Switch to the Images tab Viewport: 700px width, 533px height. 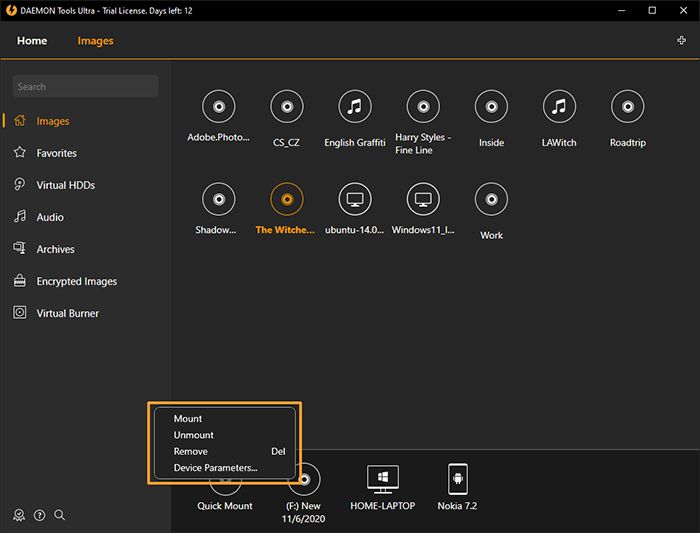click(x=95, y=41)
